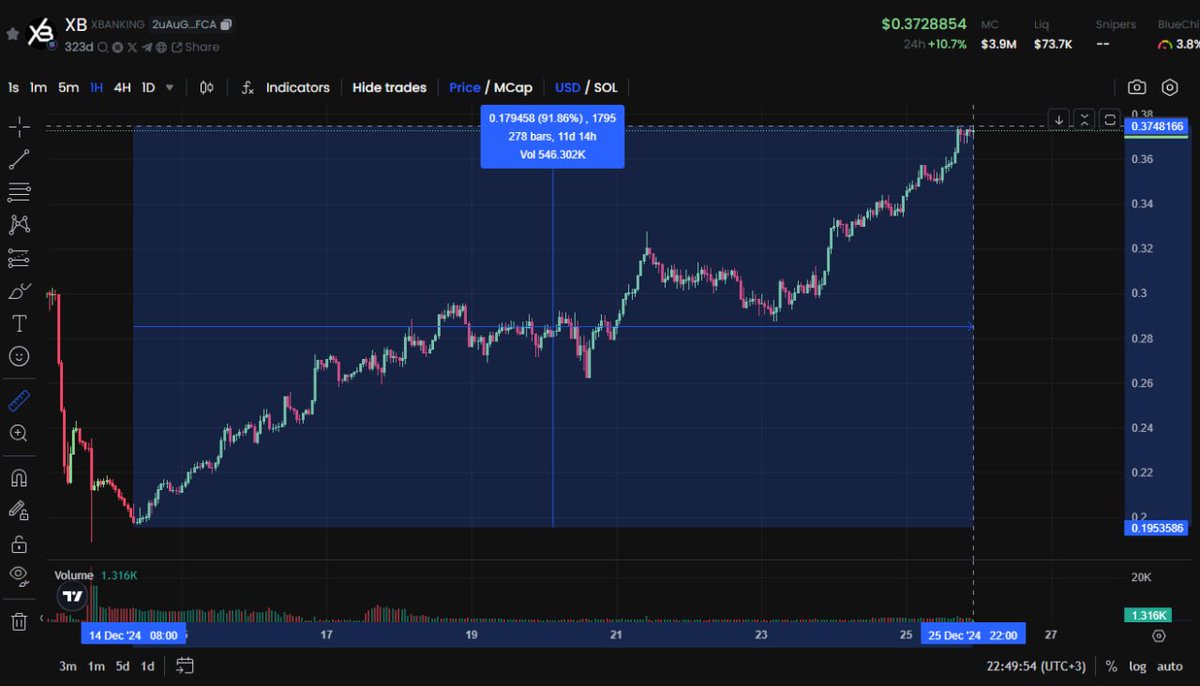Open the candlestick chart type selector

click(207, 87)
